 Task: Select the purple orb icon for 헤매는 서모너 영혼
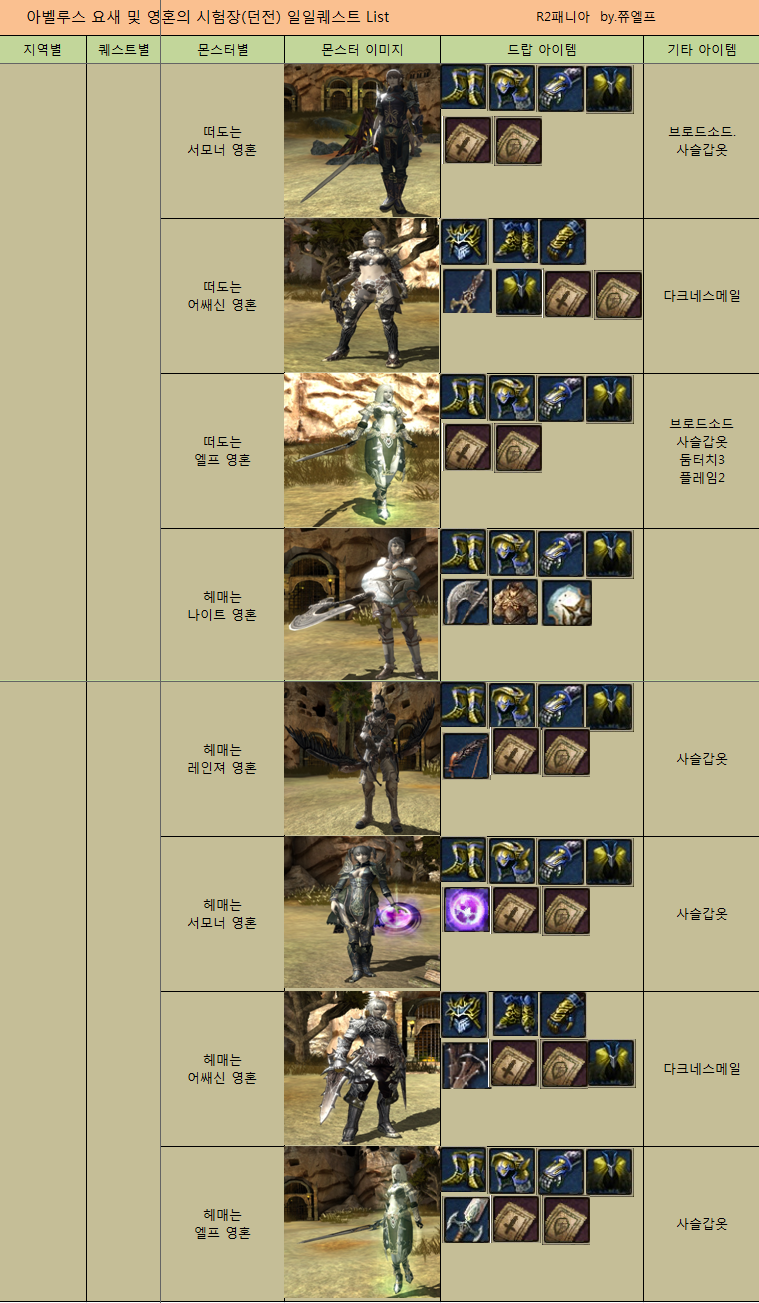466,910
